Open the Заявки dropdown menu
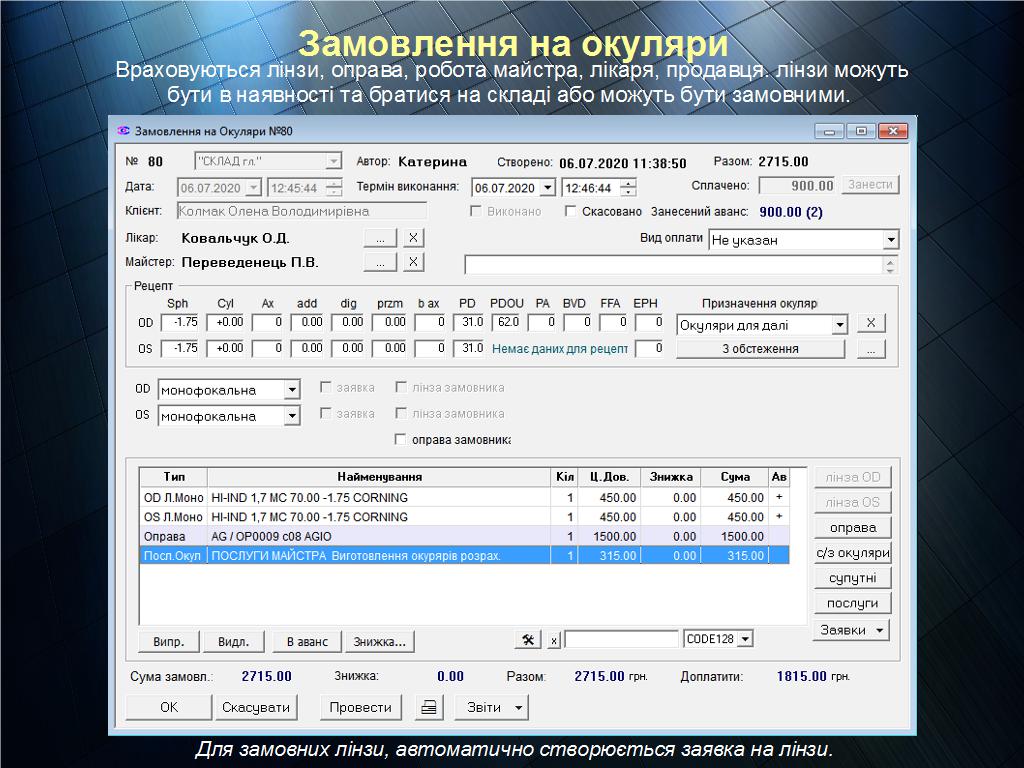This screenshot has width=1024, height=768. 852,630
